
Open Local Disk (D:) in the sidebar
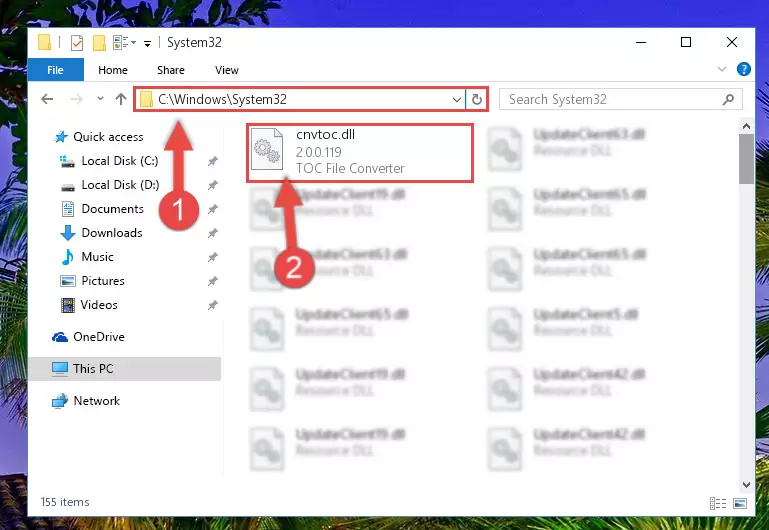pyautogui.click(x=120, y=185)
